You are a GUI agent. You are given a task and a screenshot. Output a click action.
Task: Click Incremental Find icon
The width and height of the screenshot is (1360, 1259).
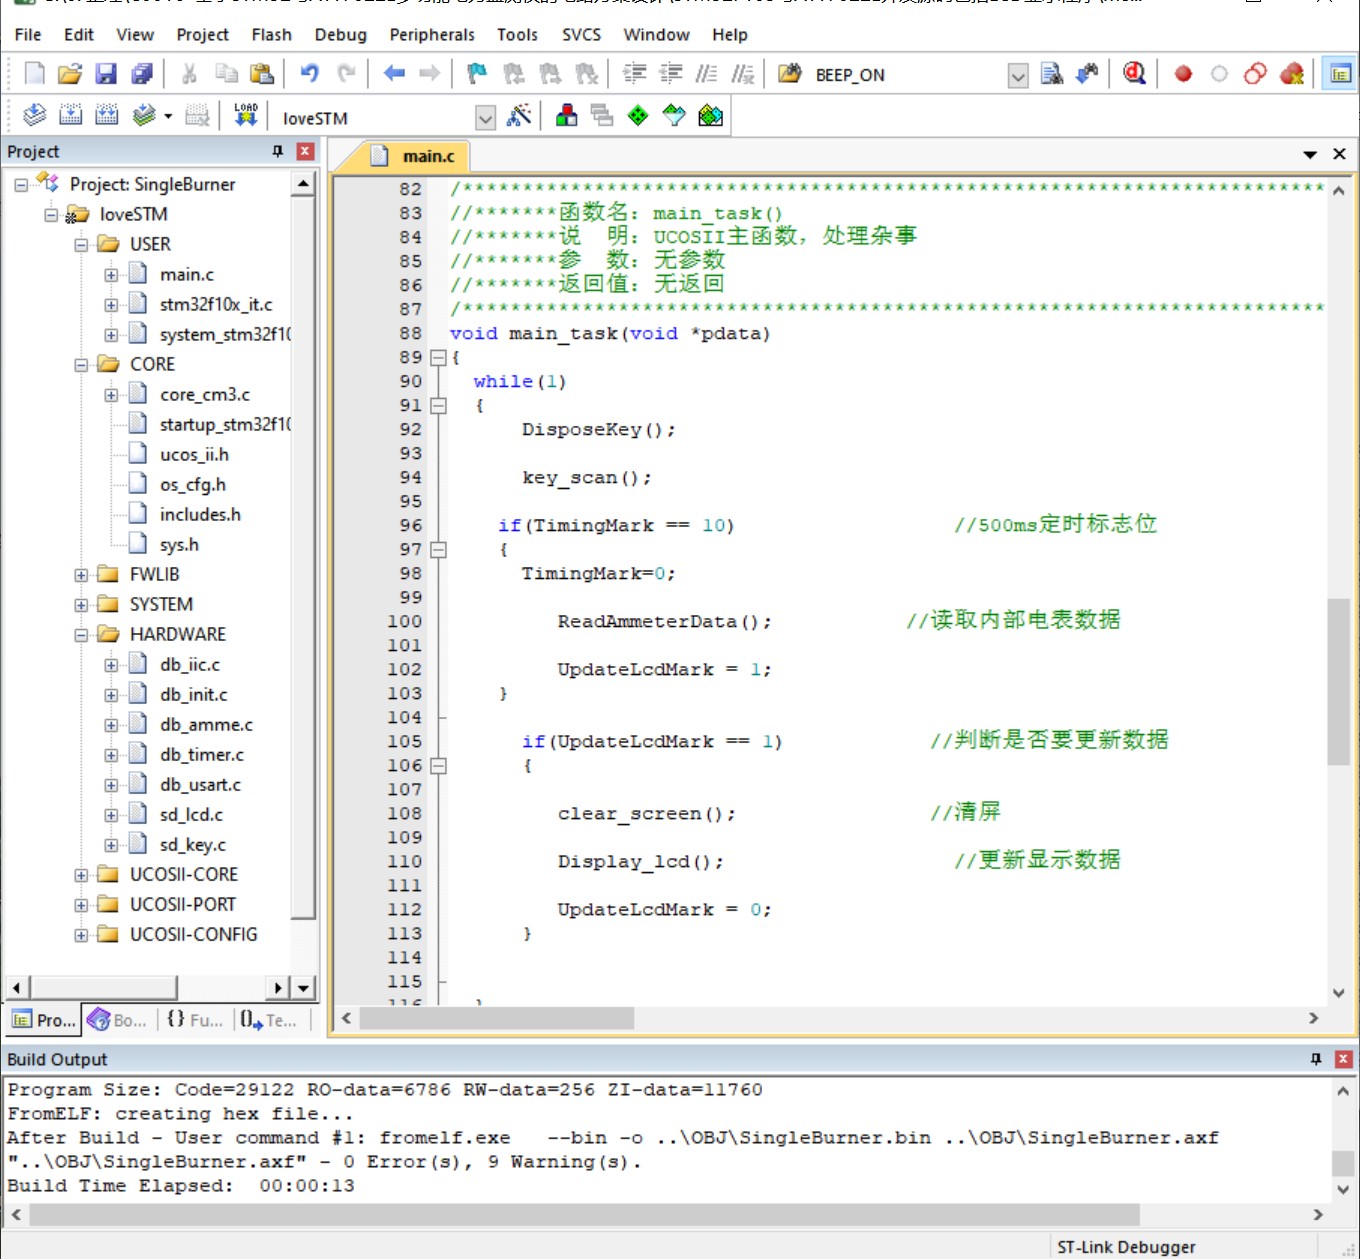(x=1087, y=74)
